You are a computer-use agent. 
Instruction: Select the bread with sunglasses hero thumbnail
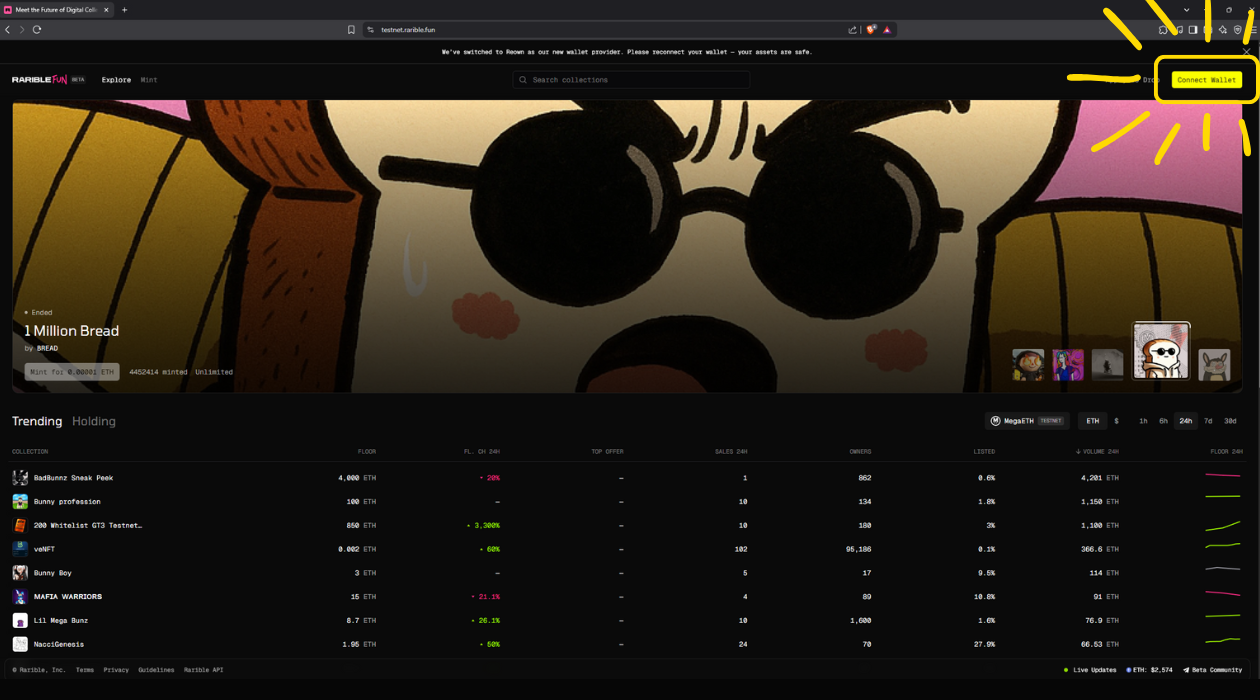[x=1161, y=351]
